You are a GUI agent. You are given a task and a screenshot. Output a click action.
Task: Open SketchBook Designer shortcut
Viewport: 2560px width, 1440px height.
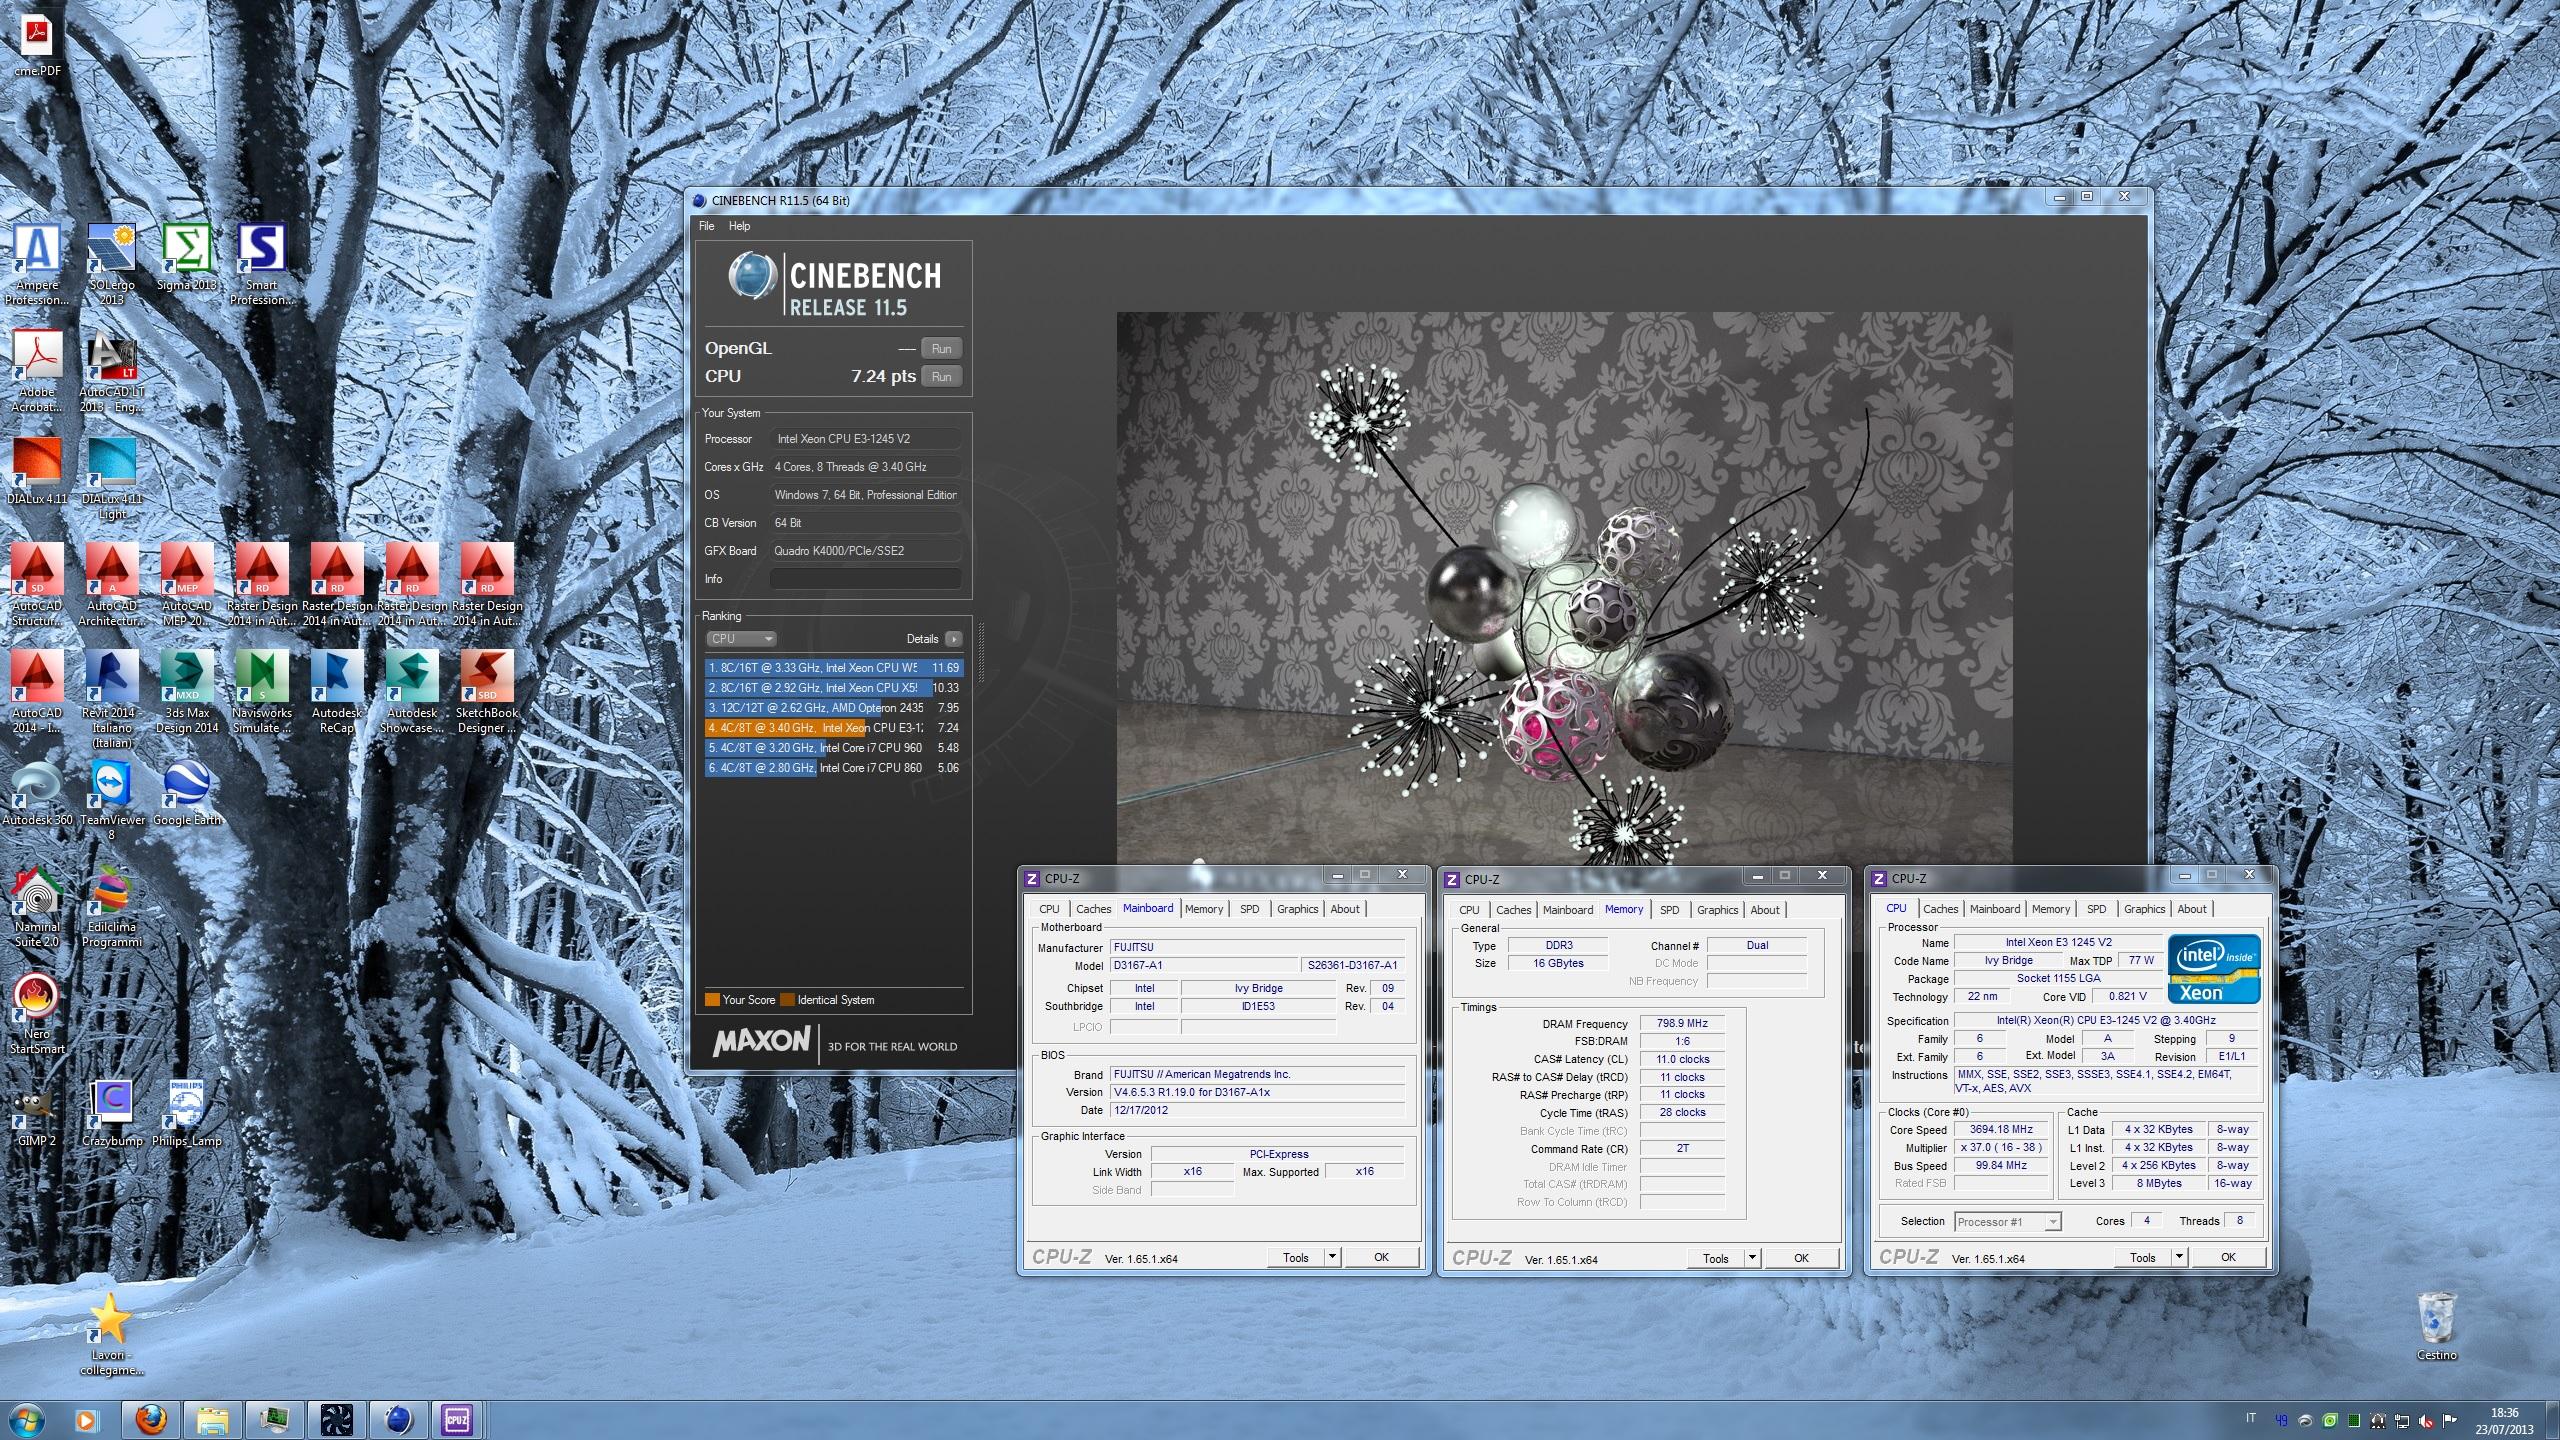point(487,693)
